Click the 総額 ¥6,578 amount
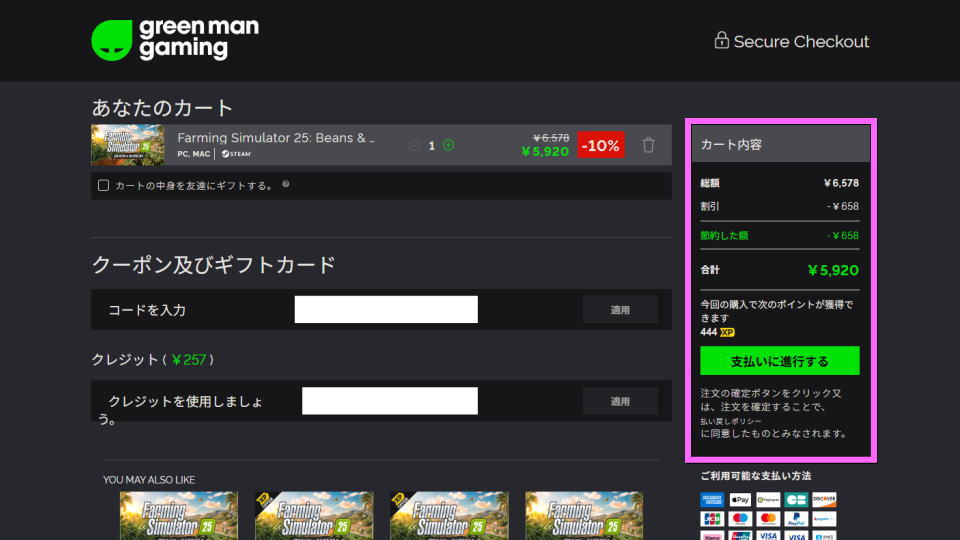 (841, 183)
